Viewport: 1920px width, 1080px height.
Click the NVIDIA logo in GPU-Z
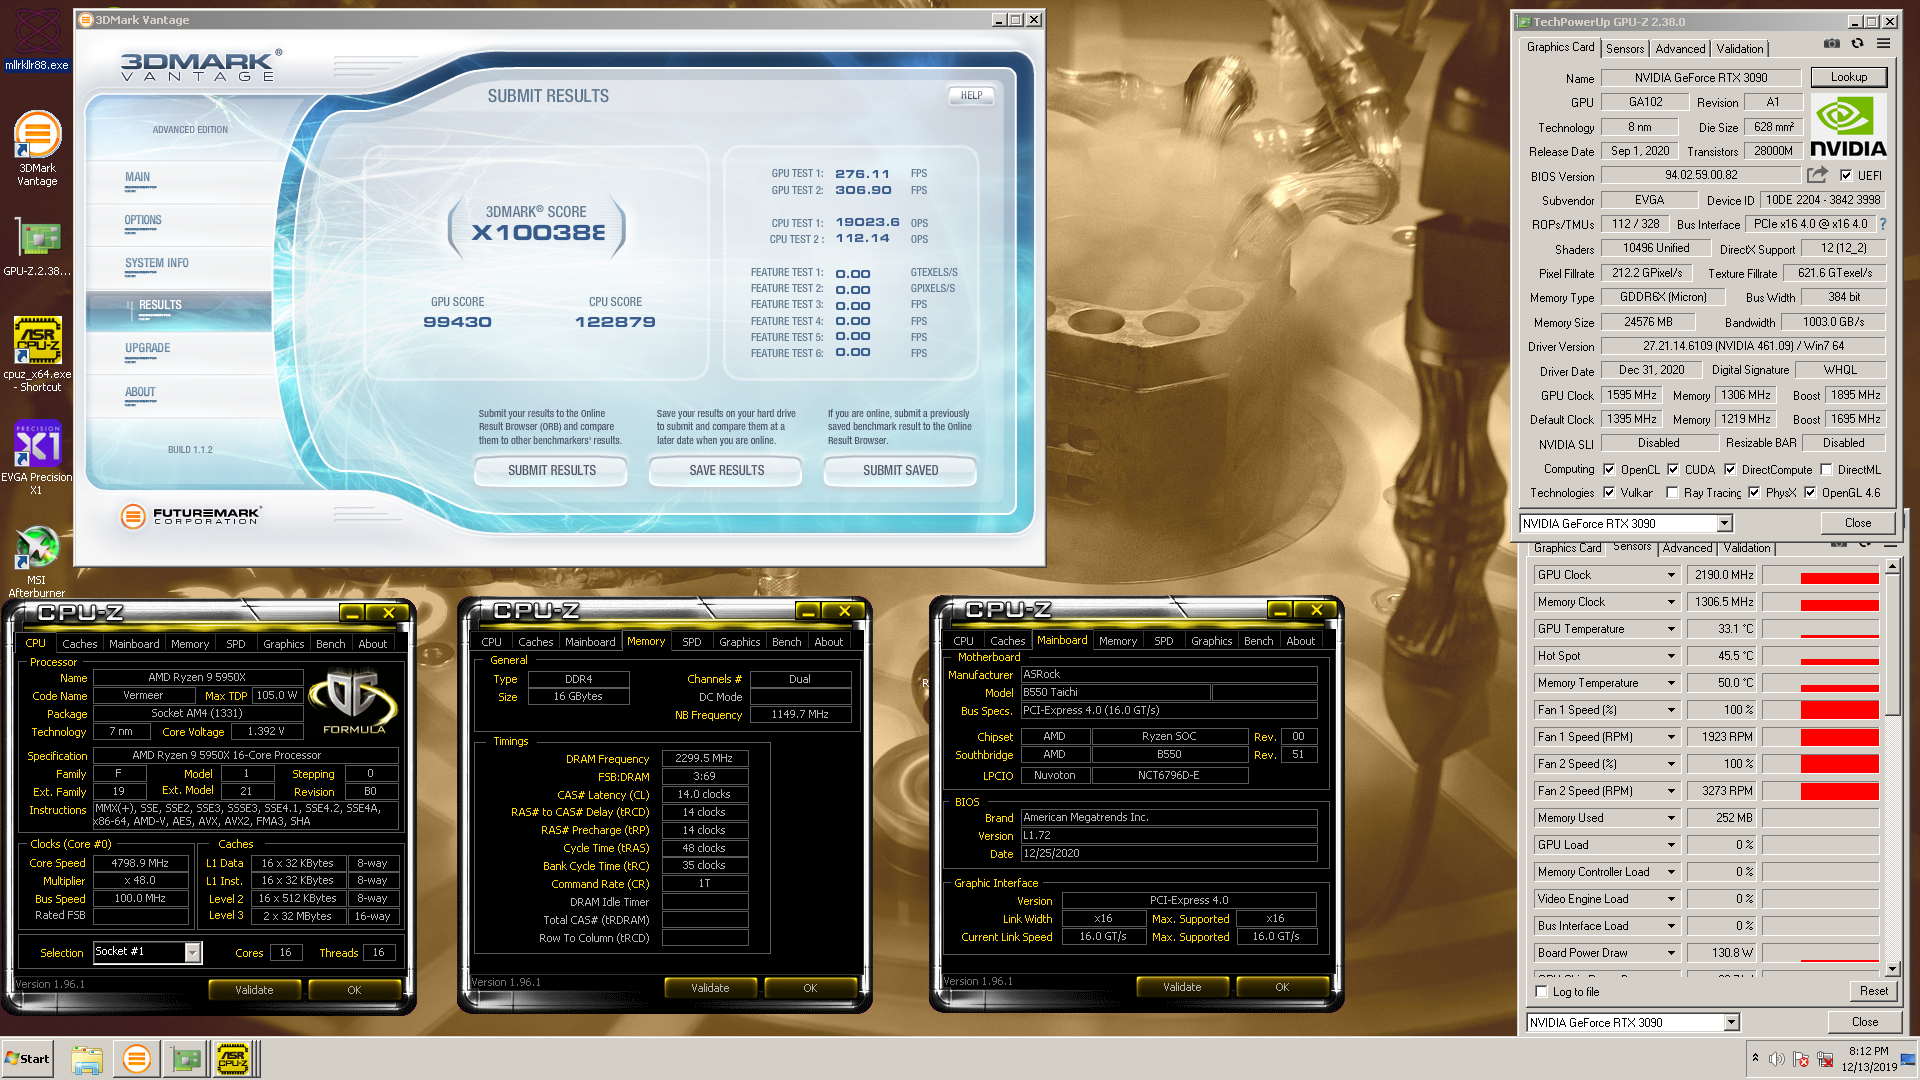[1847, 126]
